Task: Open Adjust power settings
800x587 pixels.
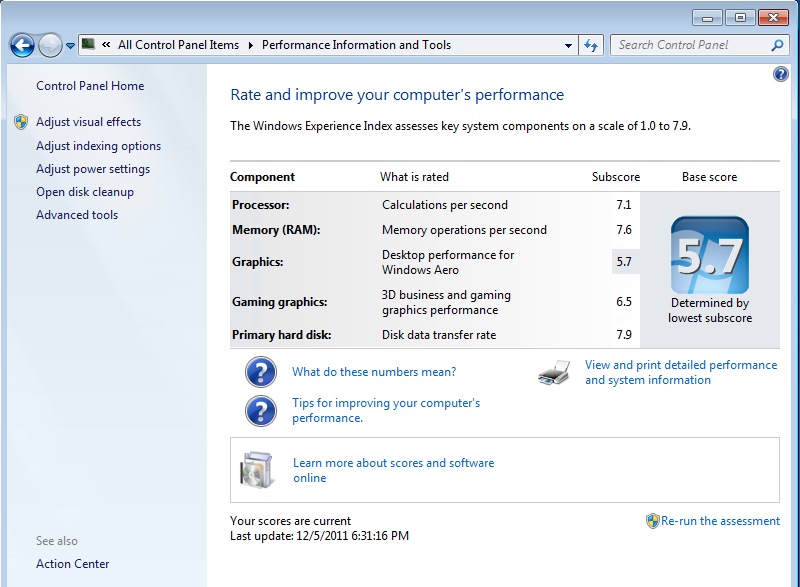Action: [93, 169]
